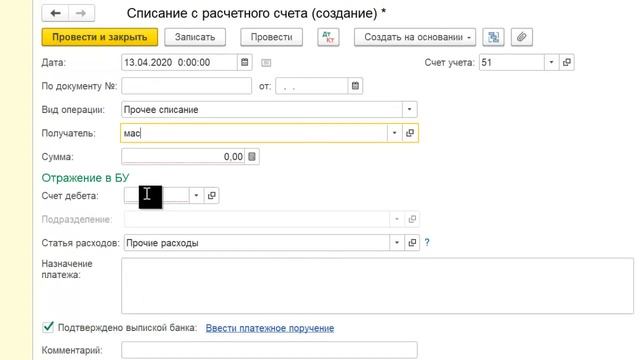Expand the Счет дебета dropdown arrow
The width and height of the screenshot is (640, 360).
196,196
